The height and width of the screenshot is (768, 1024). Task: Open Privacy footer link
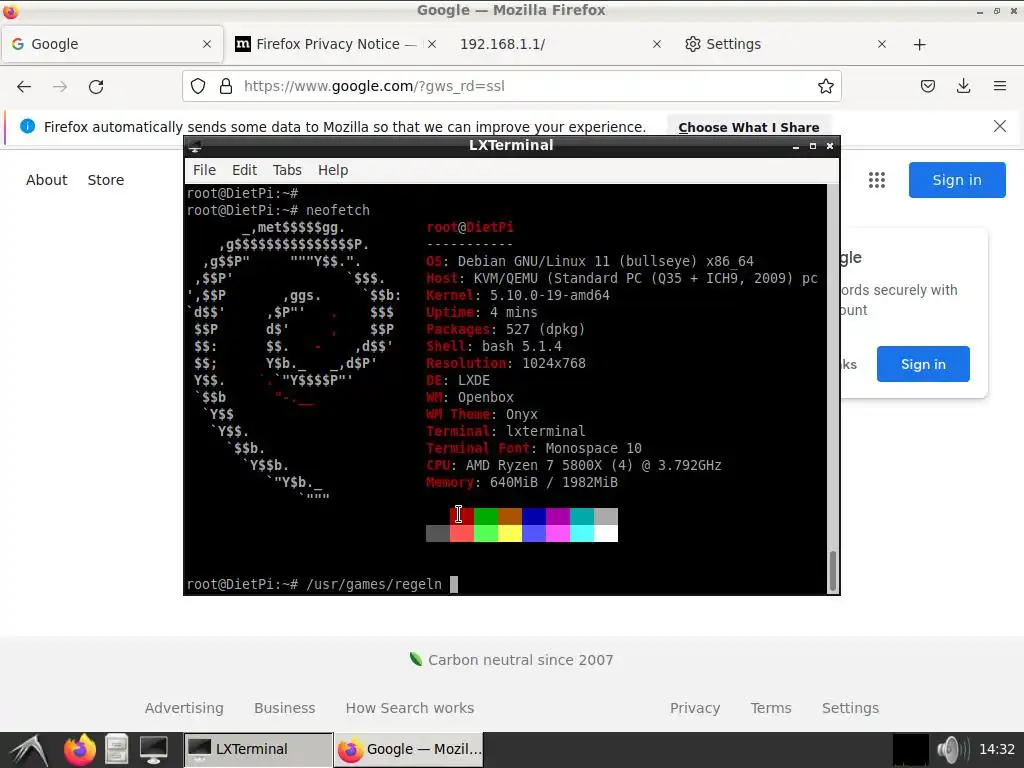(x=695, y=708)
